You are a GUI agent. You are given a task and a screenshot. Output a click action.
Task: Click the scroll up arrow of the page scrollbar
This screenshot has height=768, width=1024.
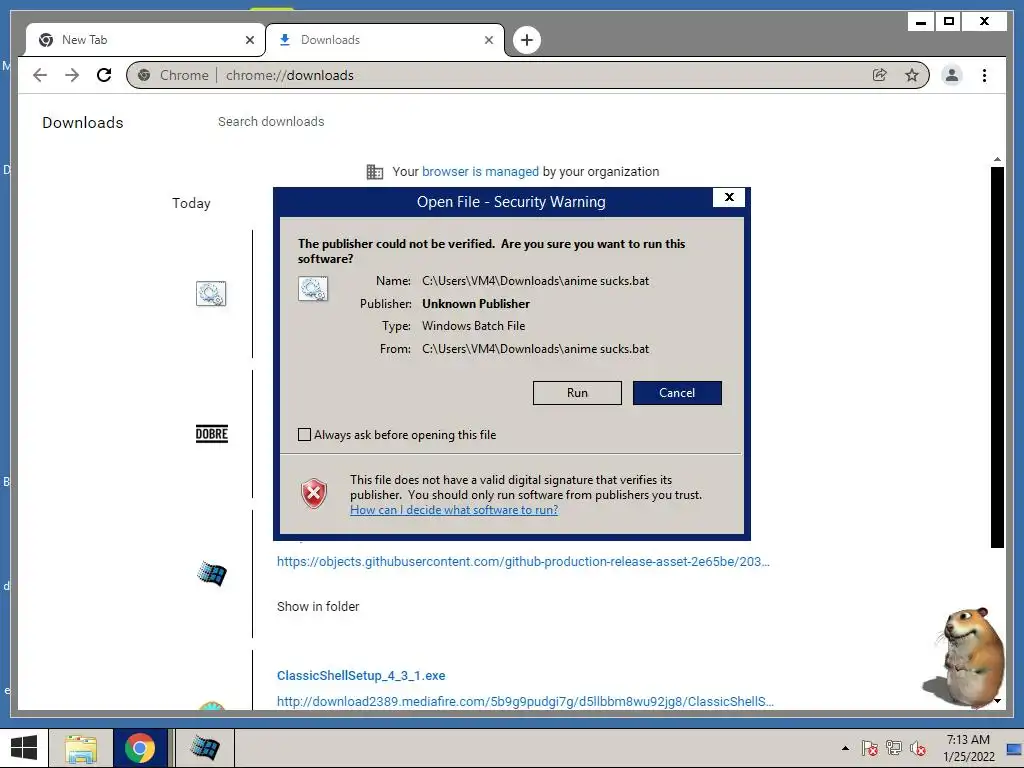(997, 159)
